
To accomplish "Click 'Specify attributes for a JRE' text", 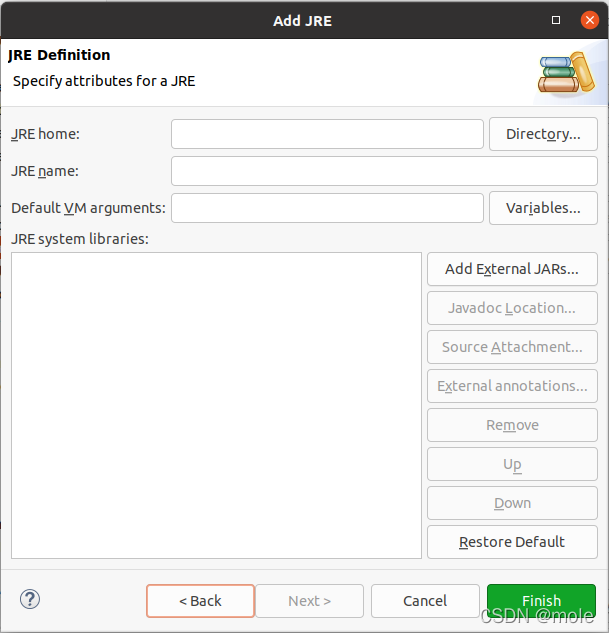I will pyautogui.click(x=104, y=81).
